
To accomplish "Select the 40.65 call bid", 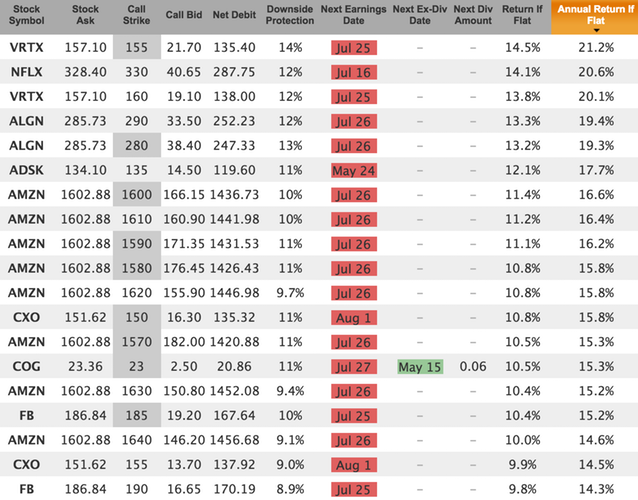I will (184, 72).
